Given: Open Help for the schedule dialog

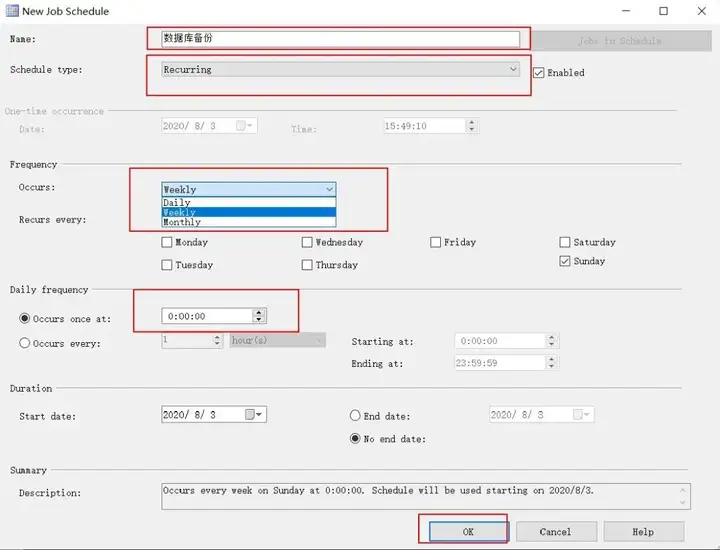Looking at the screenshot, I should point(643,532).
